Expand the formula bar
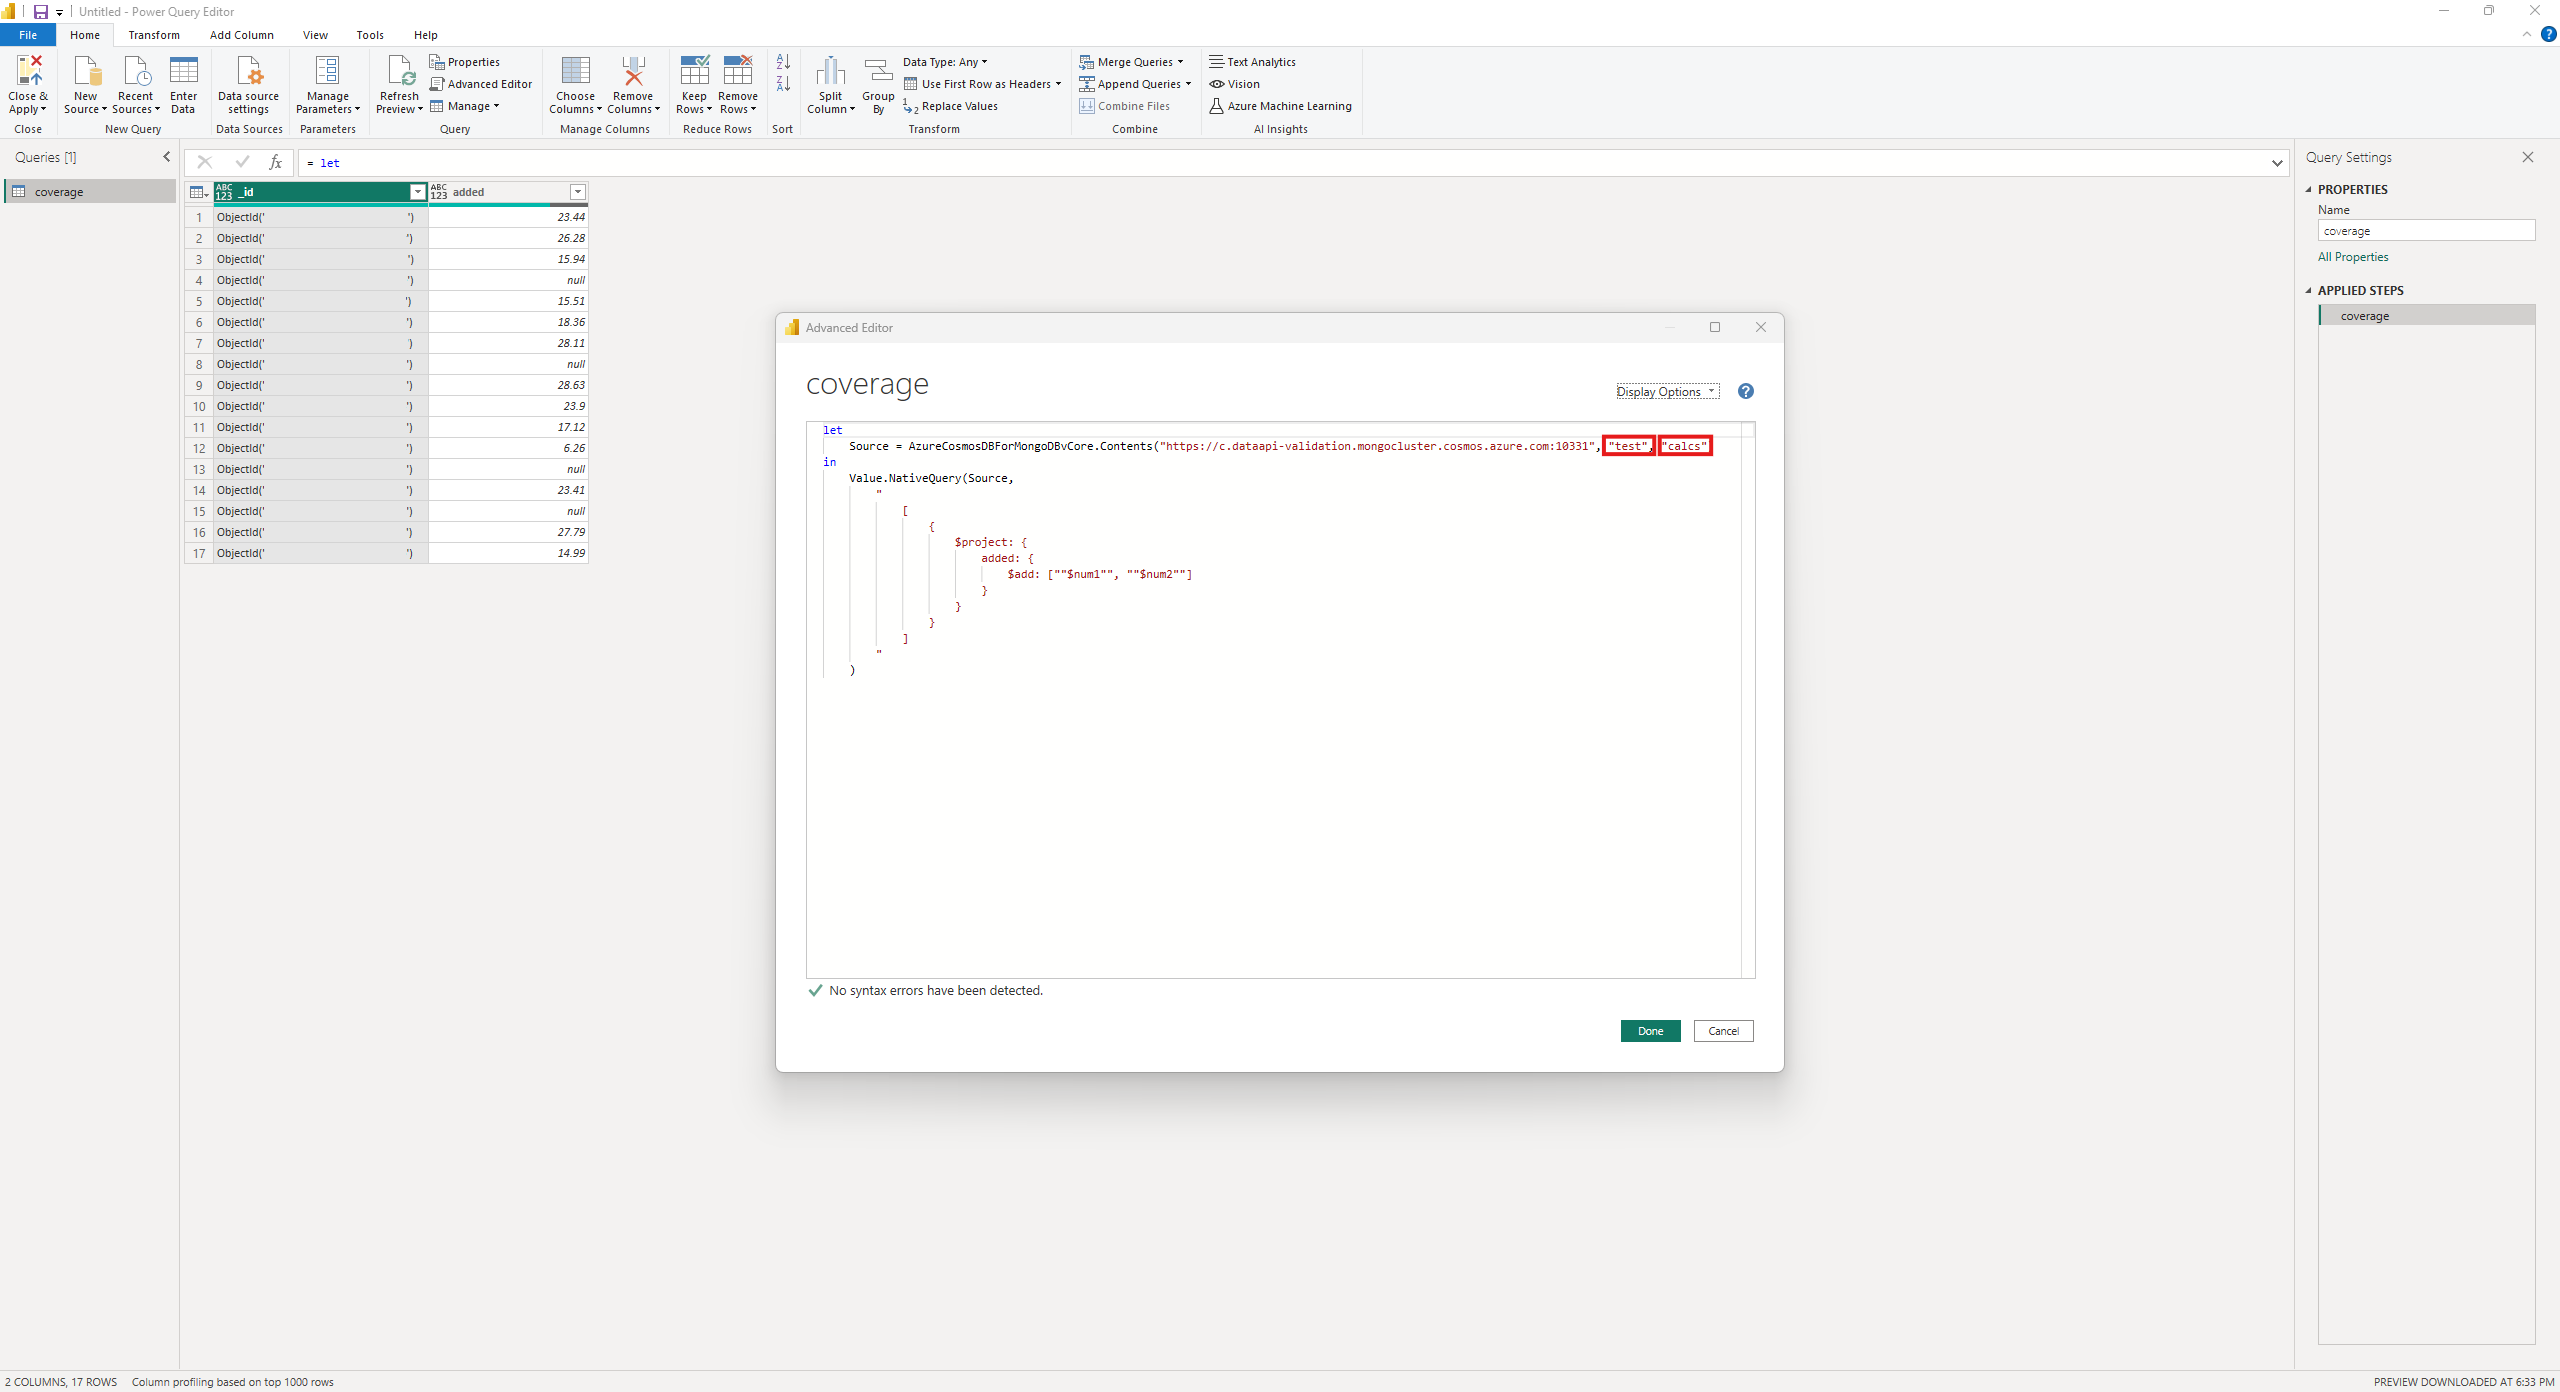2560x1392 pixels. tap(2277, 163)
